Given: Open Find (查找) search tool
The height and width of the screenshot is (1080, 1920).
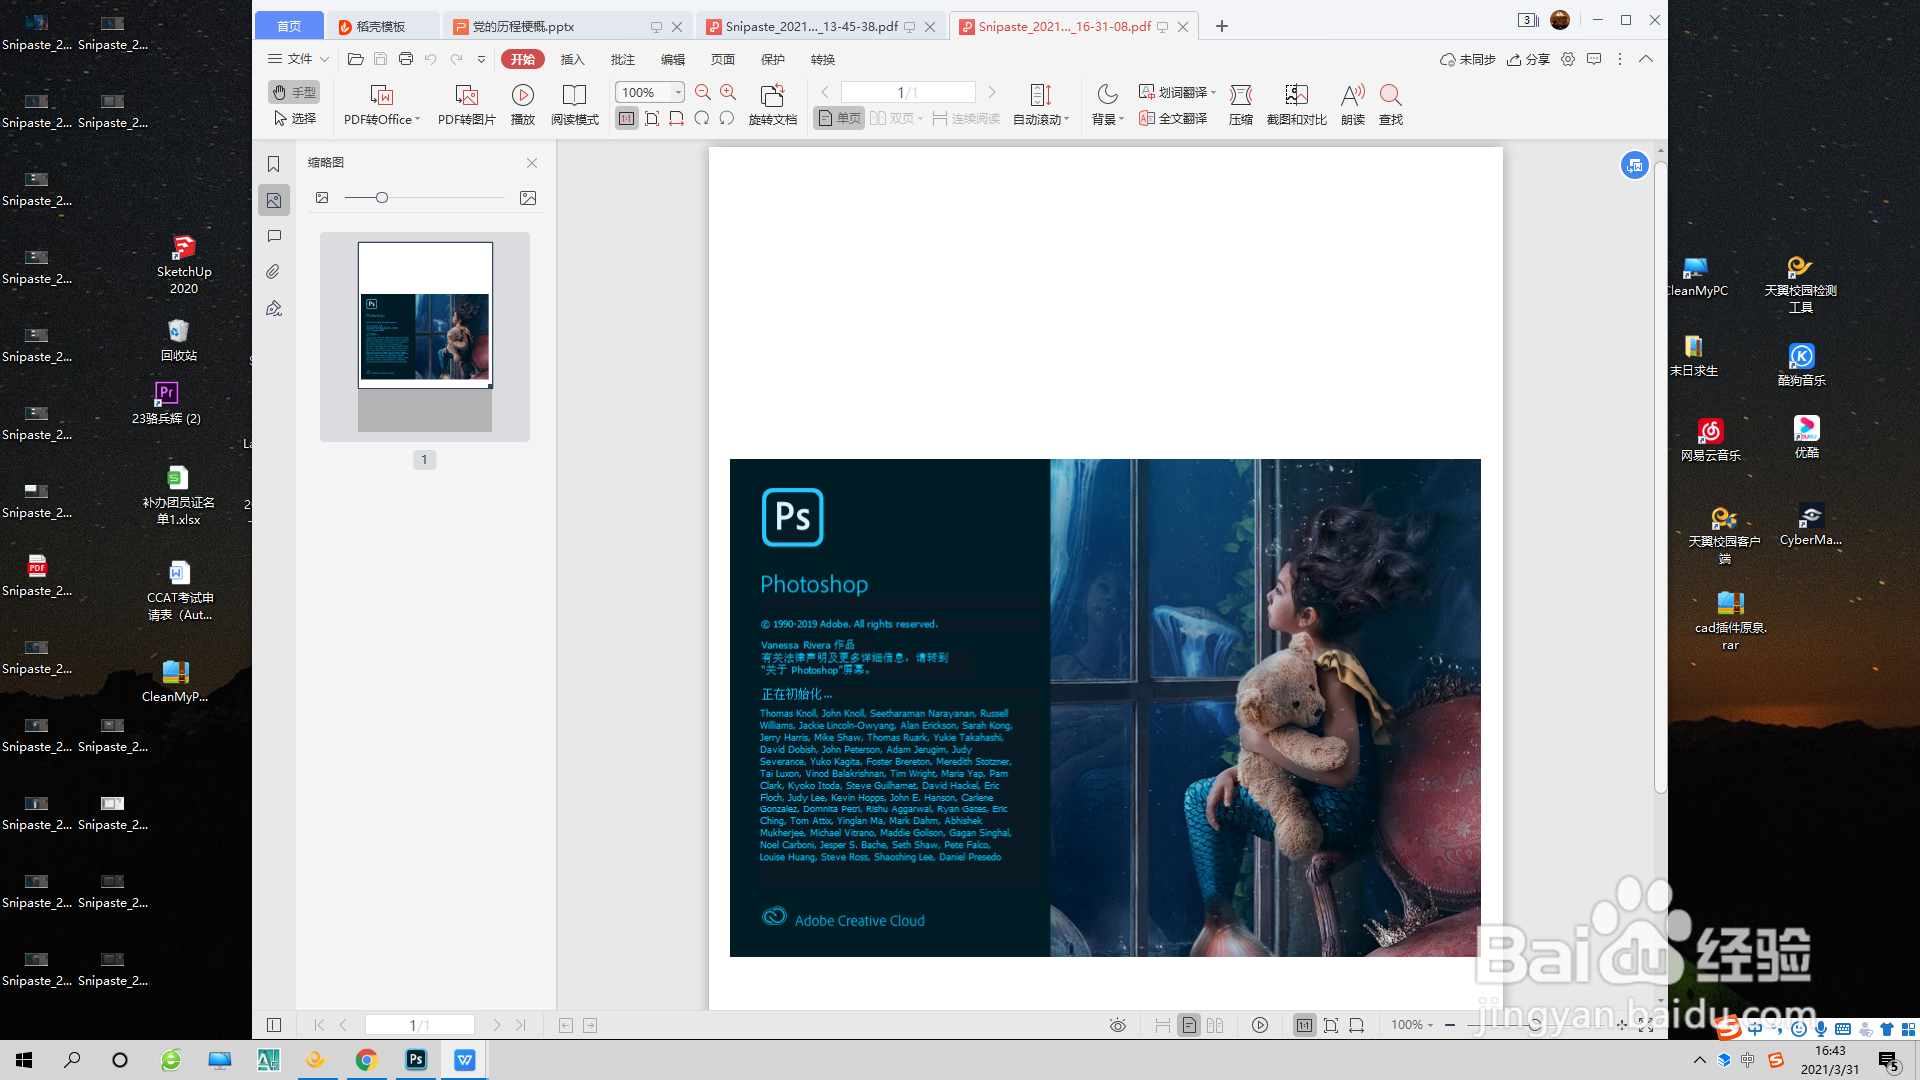Looking at the screenshot, I should pyautogui.click(x=1391, y=105).
